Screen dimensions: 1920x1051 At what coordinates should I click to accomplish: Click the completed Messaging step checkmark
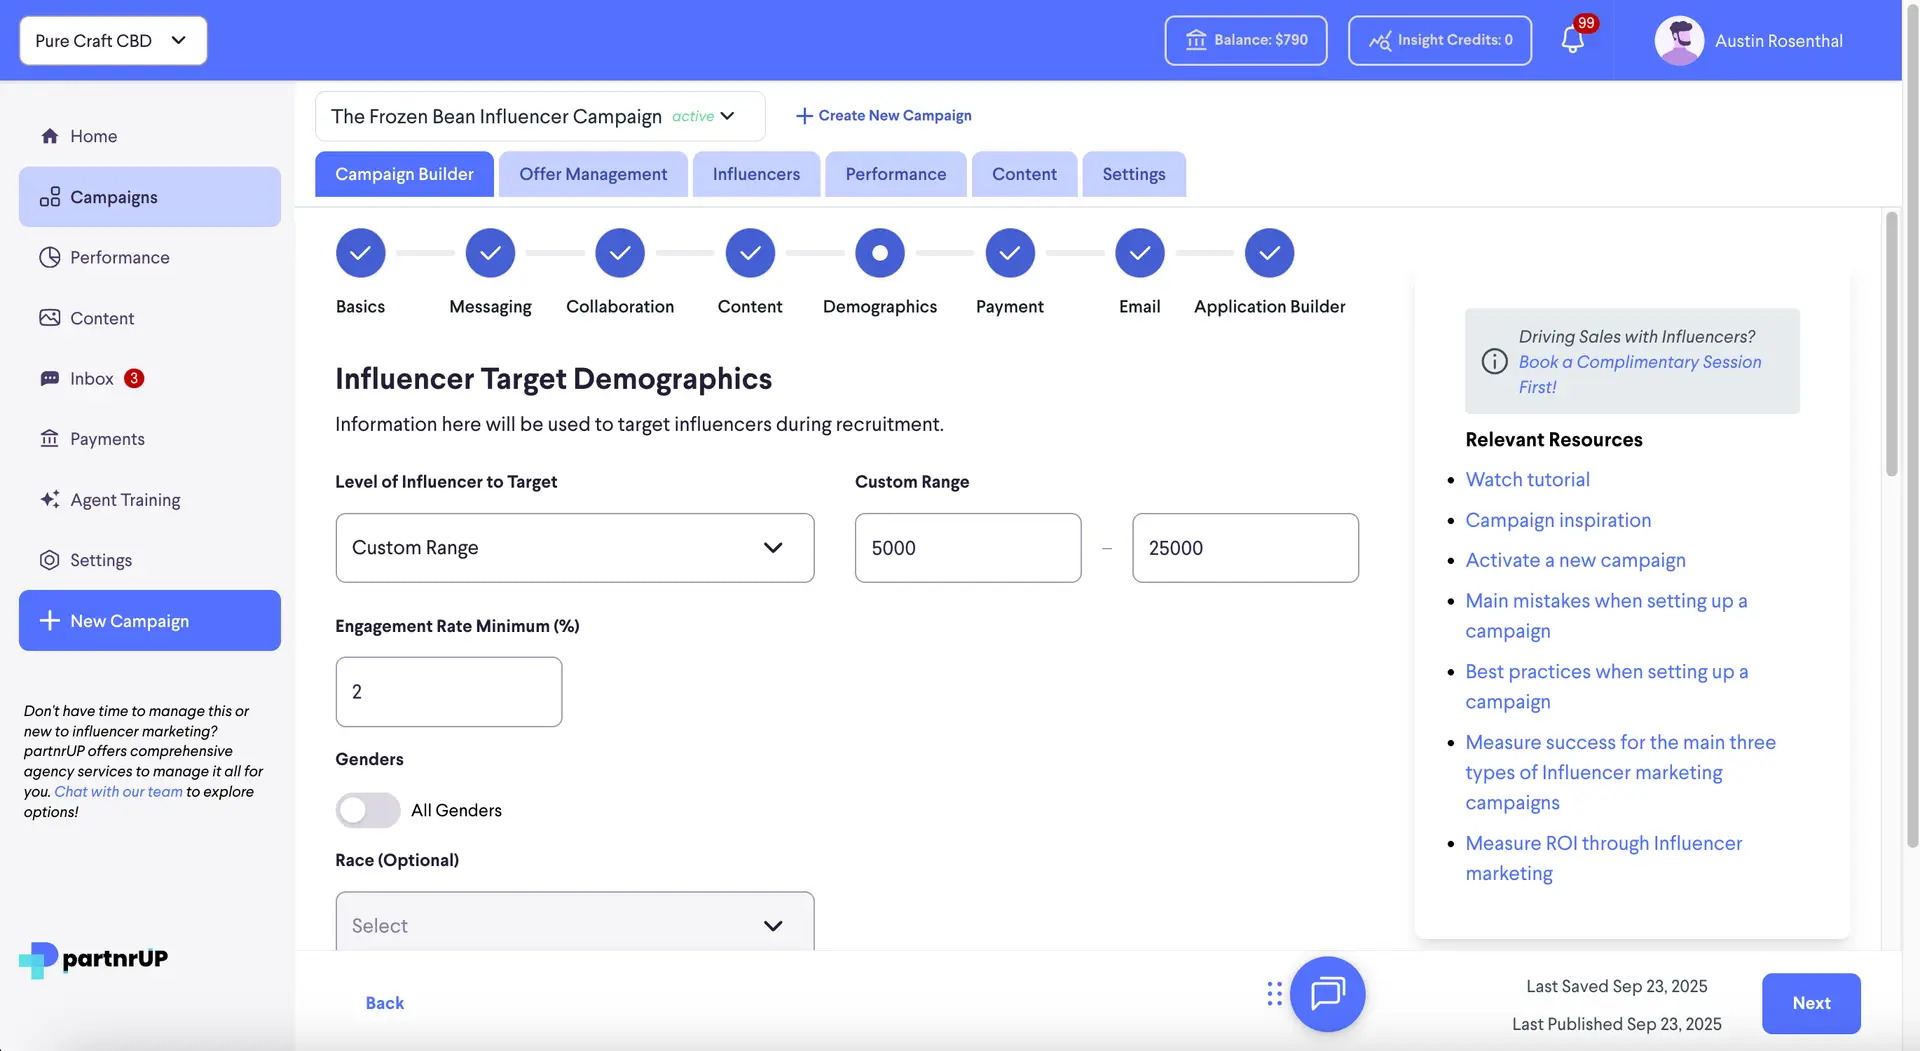(x=490, y=253)
